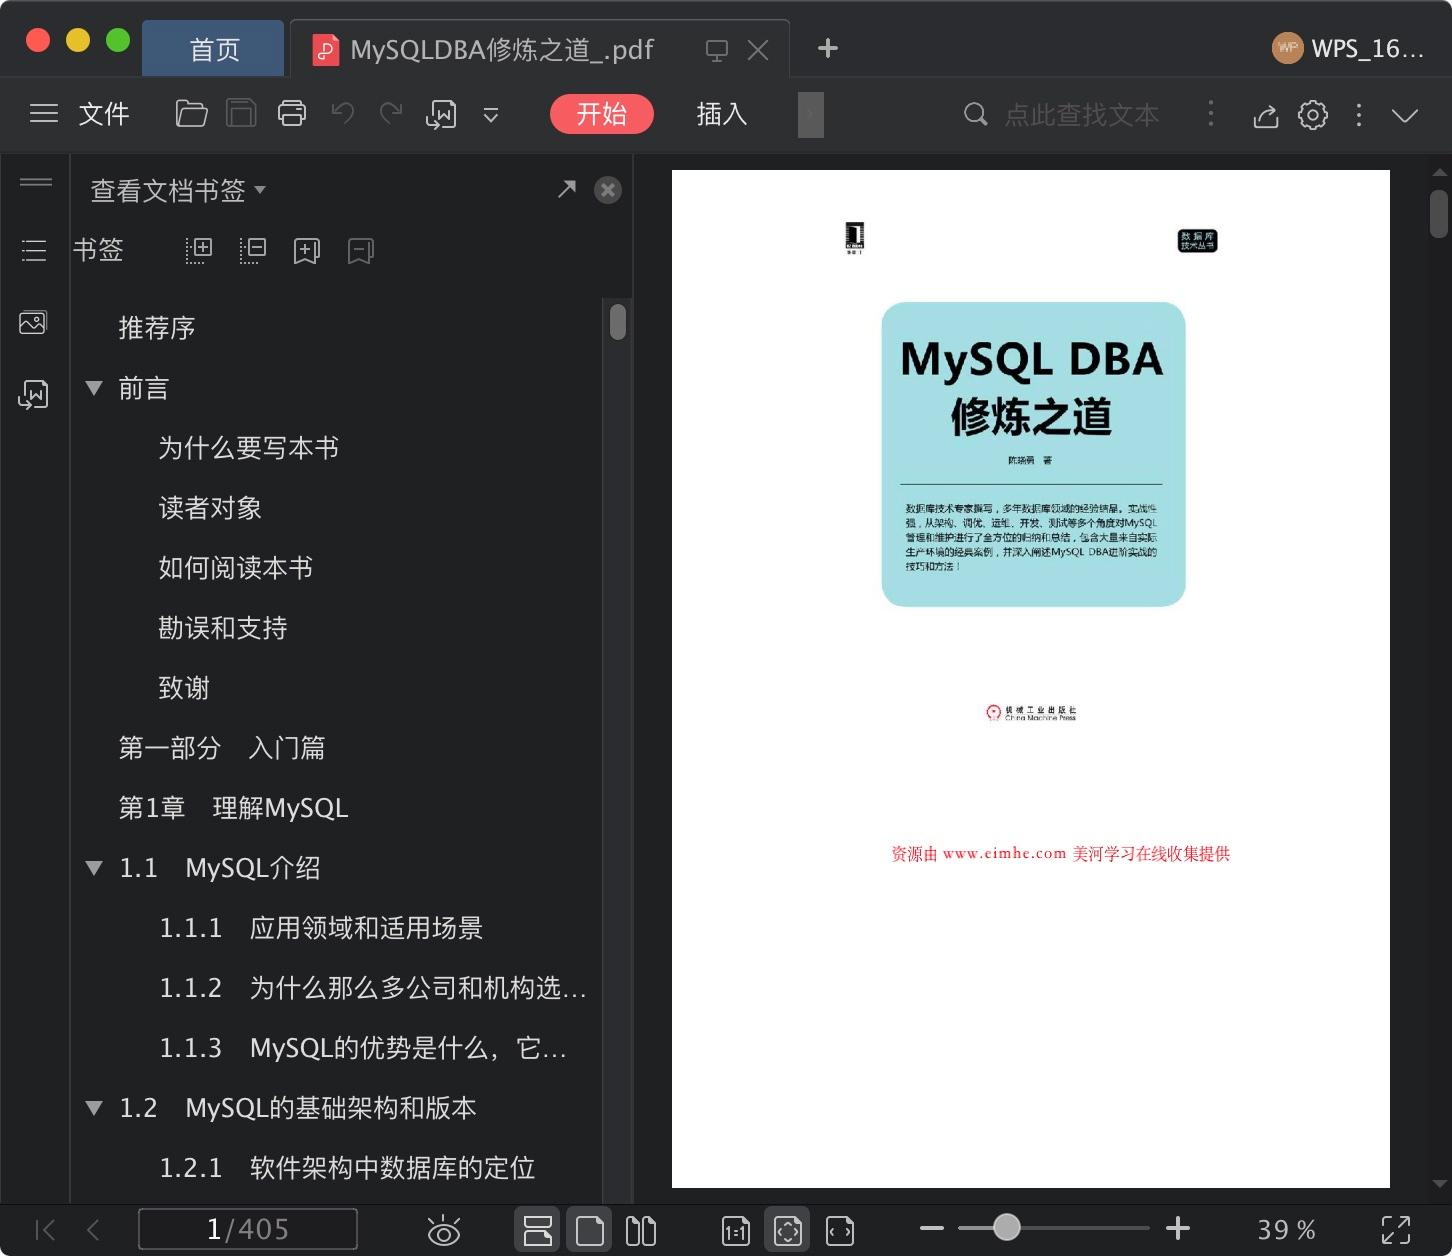This screenshot has height=1256, width=1452.
Task: Open the quick access toolbar dropdown
Action: tap(491, 115)
